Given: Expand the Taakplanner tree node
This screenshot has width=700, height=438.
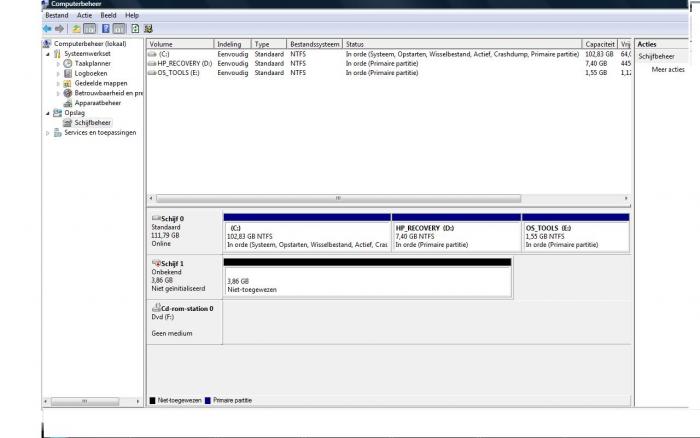Looking at the screenshot, I should [x=58, y=64].
